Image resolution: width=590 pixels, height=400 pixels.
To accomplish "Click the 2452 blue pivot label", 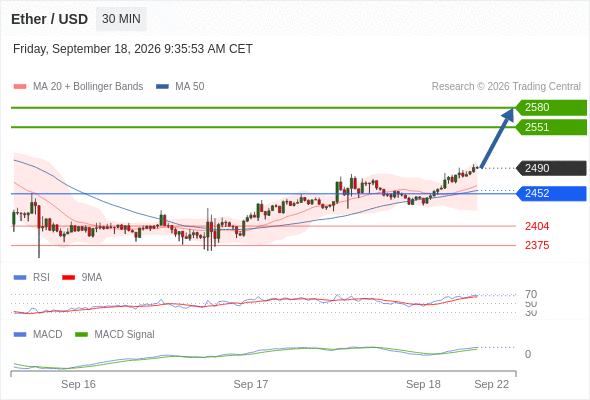I will (x=551, y=193).
